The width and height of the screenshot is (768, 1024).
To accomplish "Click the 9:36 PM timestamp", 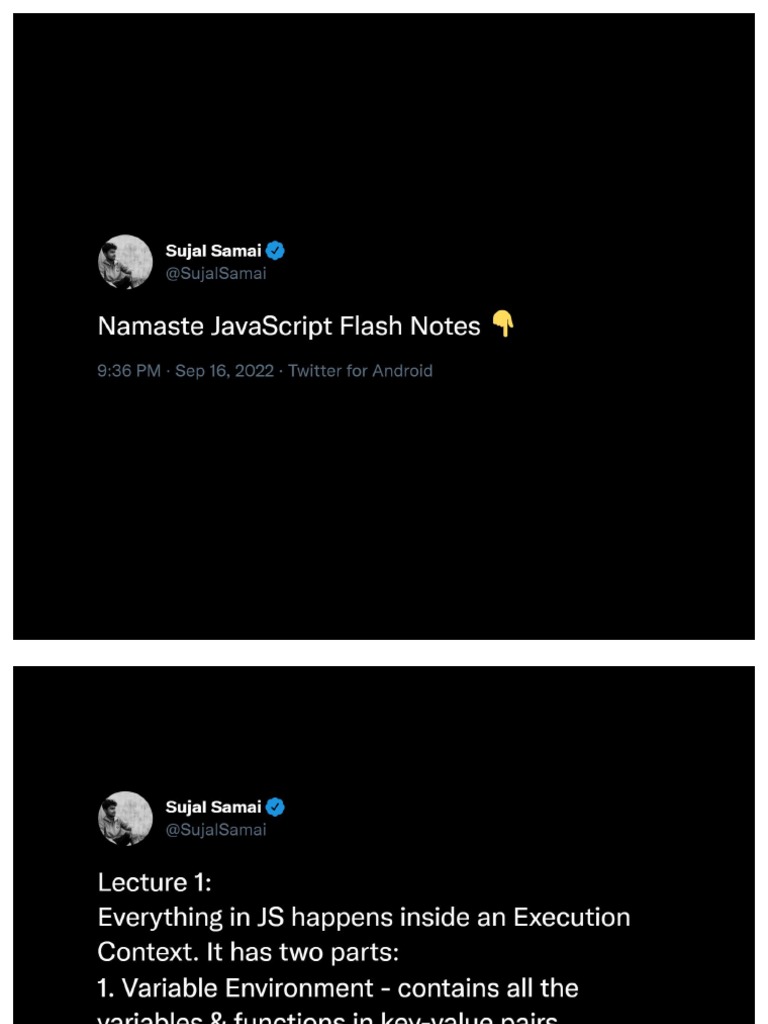I will [129, 371].
